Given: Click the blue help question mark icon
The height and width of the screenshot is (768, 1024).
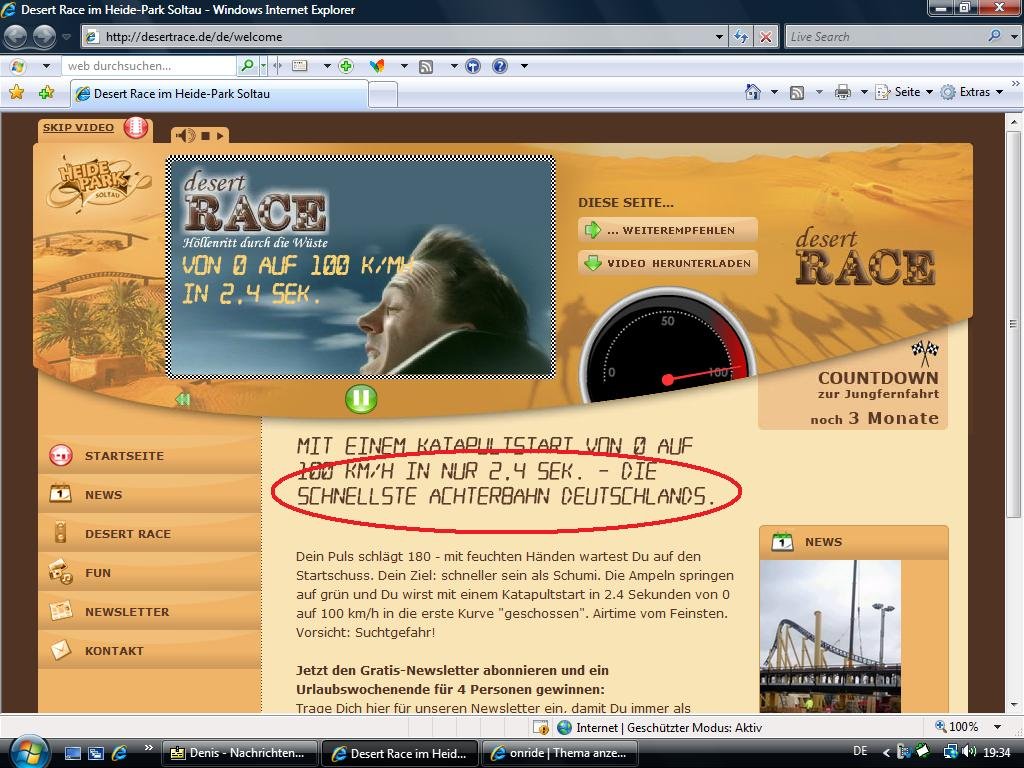Looking at the screenshot, I should coord(500,65).
